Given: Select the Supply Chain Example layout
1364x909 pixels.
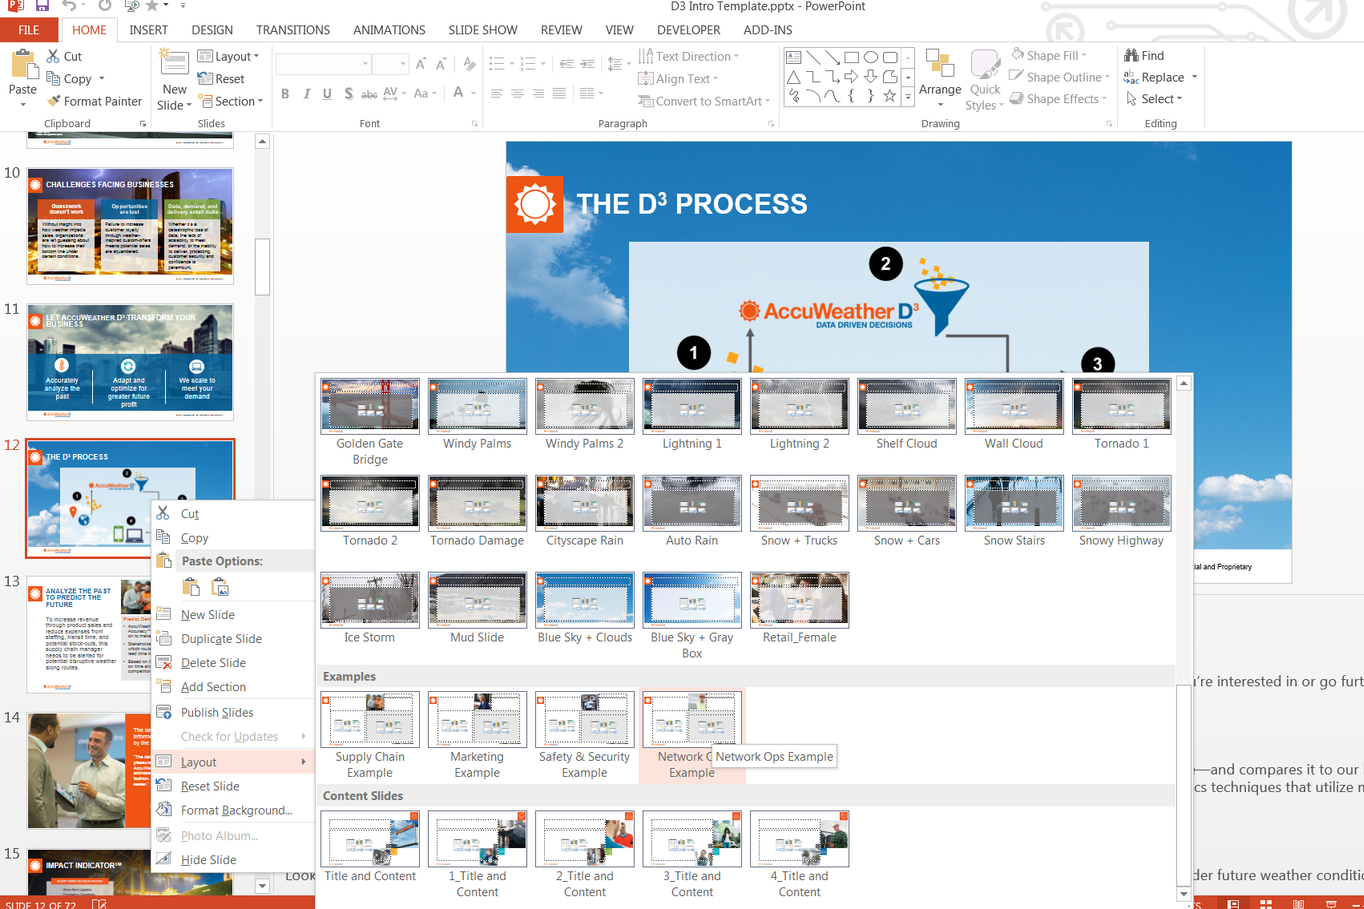Looking at the screenshot, I should click(x=370, y=736).
